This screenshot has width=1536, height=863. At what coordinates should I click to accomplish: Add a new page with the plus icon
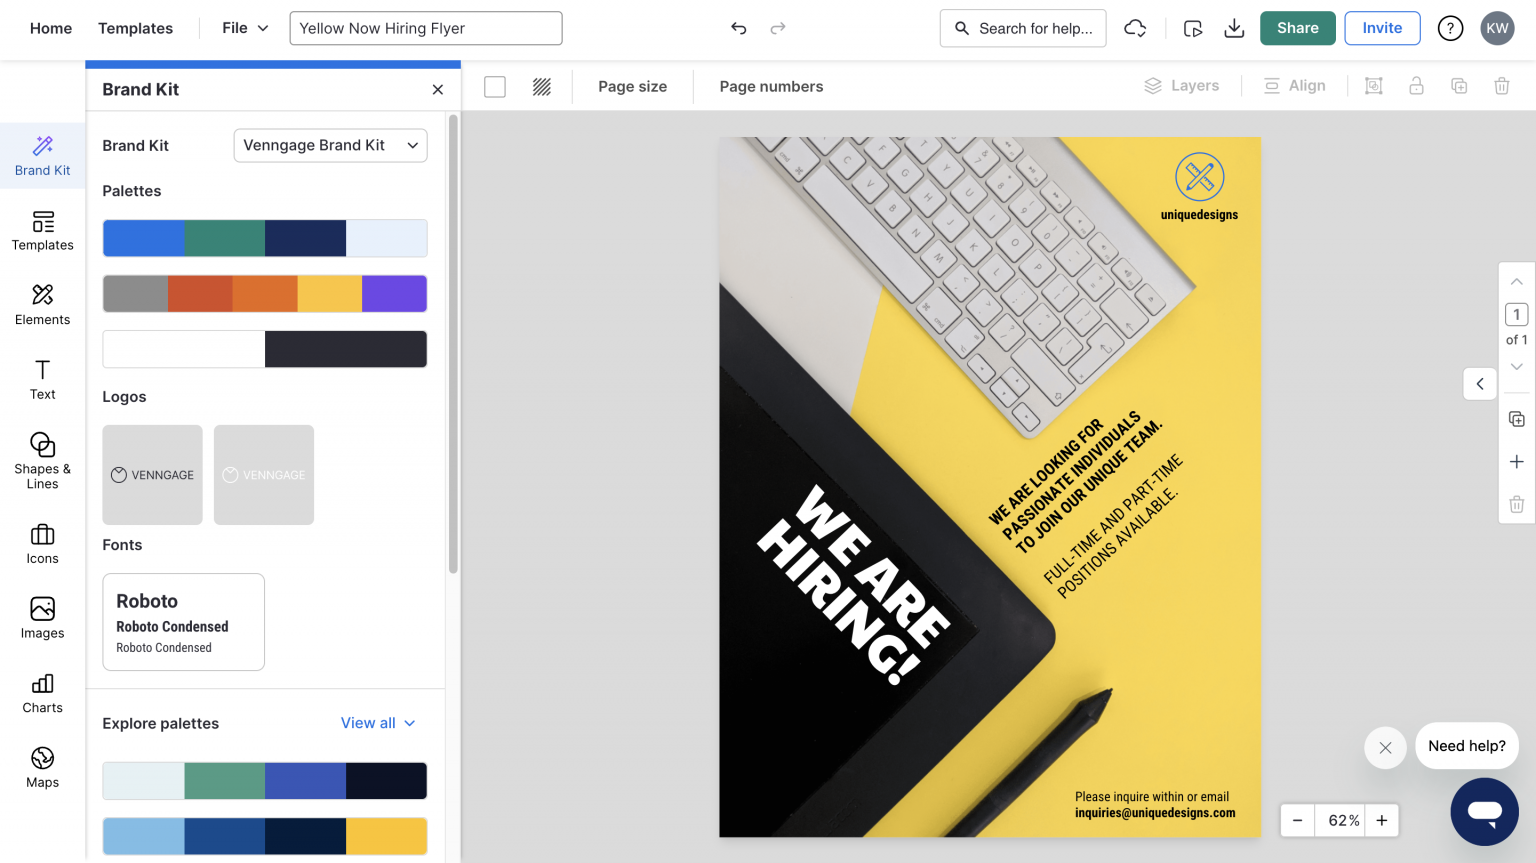pos(1516,461)
